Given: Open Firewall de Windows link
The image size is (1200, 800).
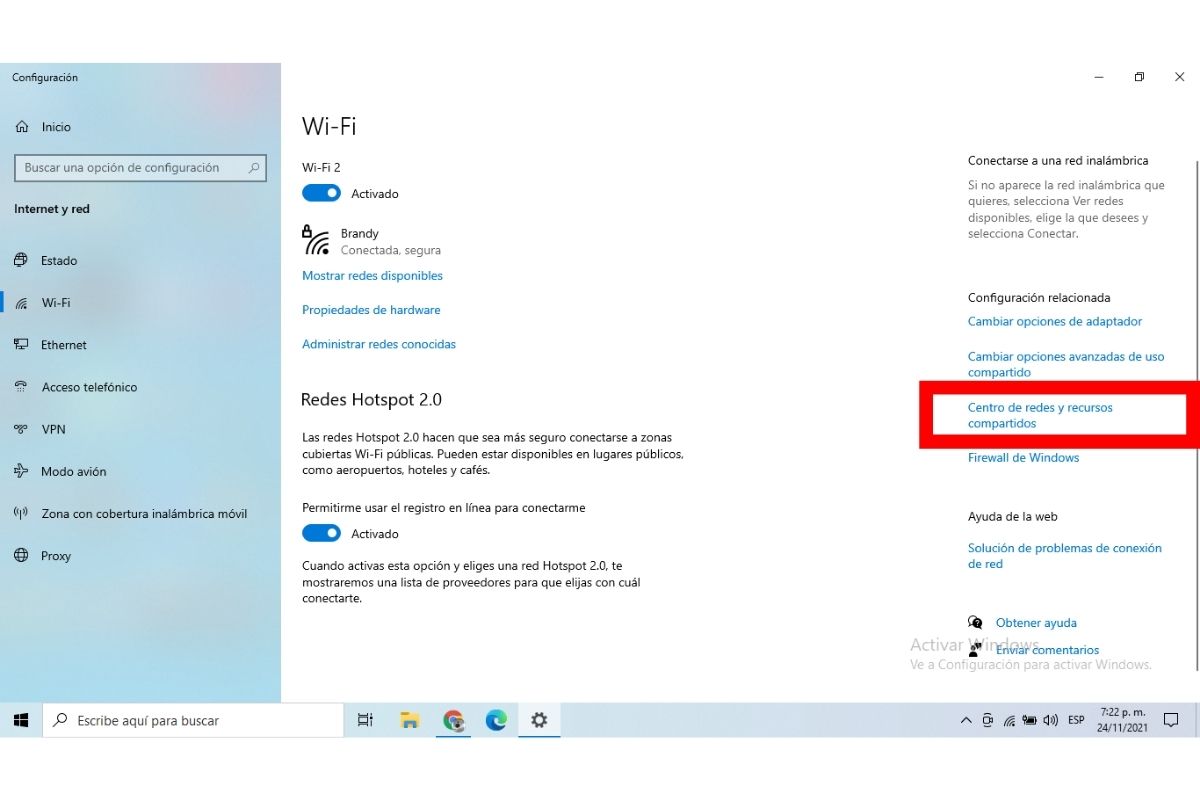Looking at the screenshot, I should pos(1024,458).
